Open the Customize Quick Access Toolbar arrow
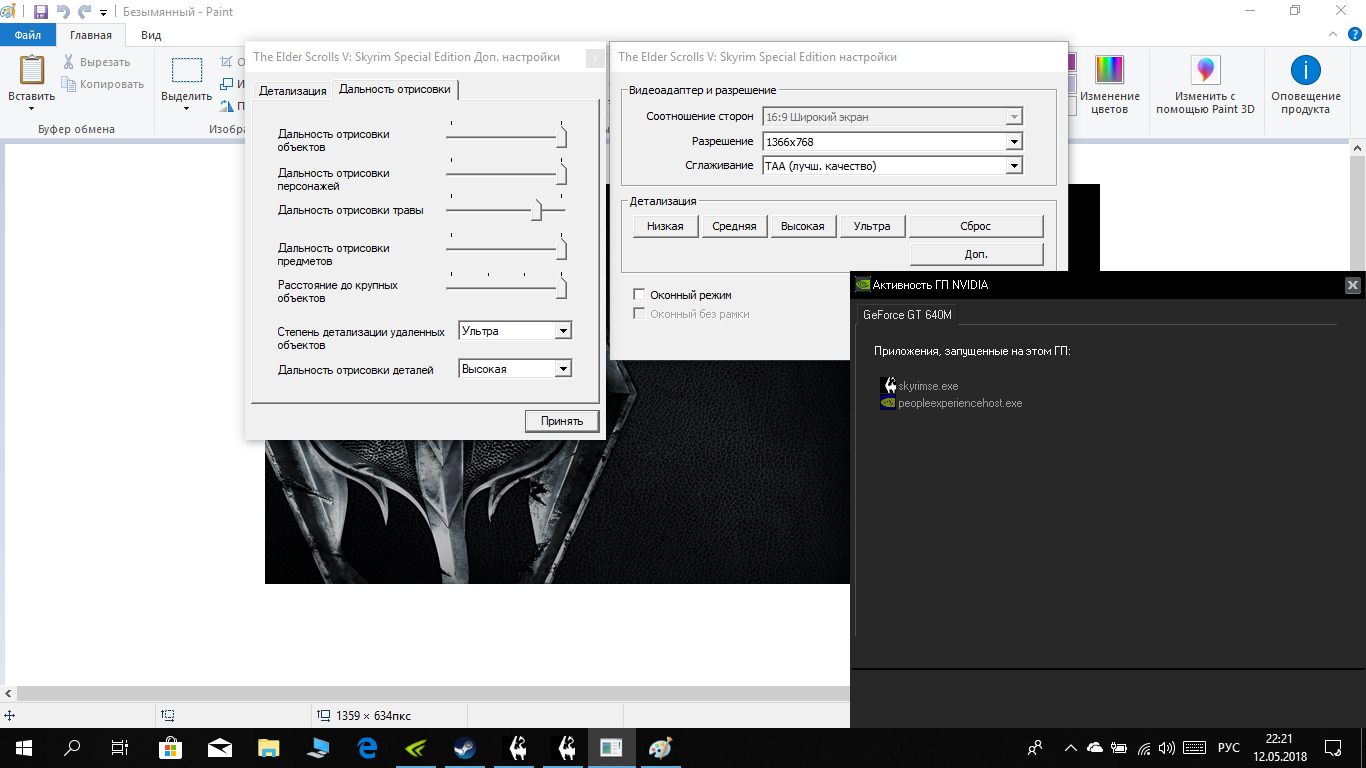Image resolution: width=1366 pixels, height=768 pixels. coord(103,13)
